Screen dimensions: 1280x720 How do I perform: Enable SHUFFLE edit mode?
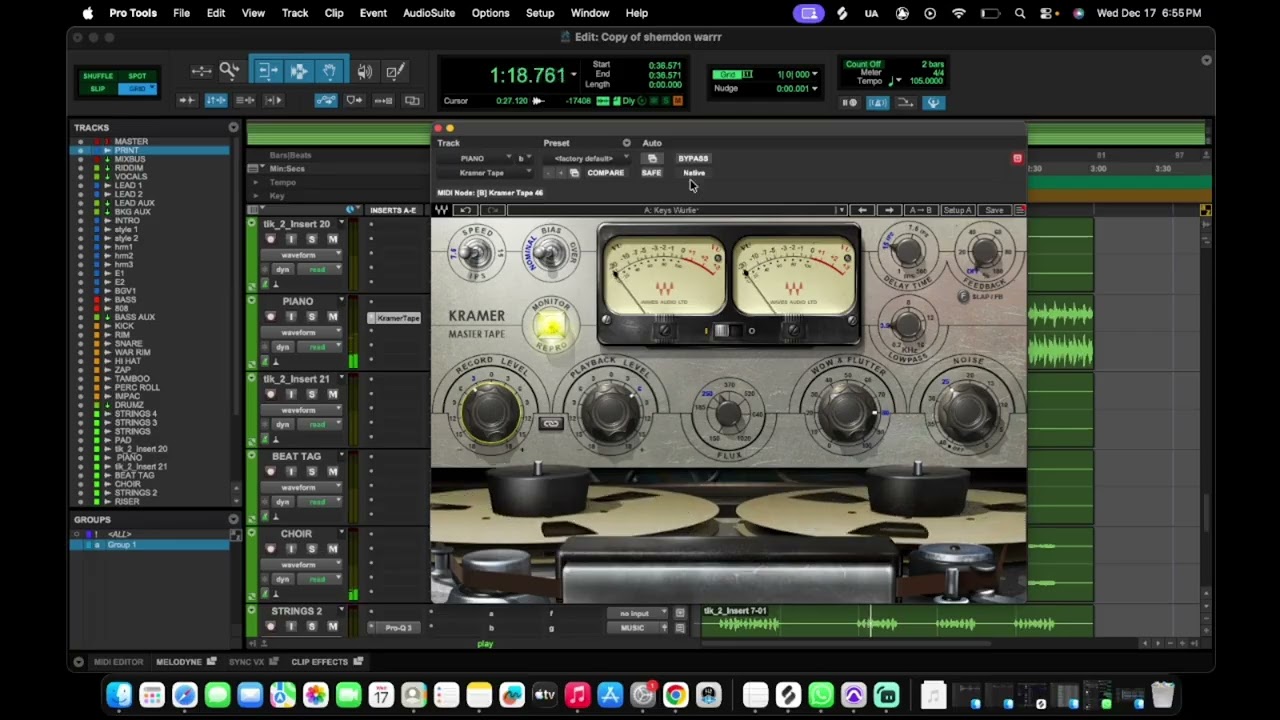pos(98,76)
